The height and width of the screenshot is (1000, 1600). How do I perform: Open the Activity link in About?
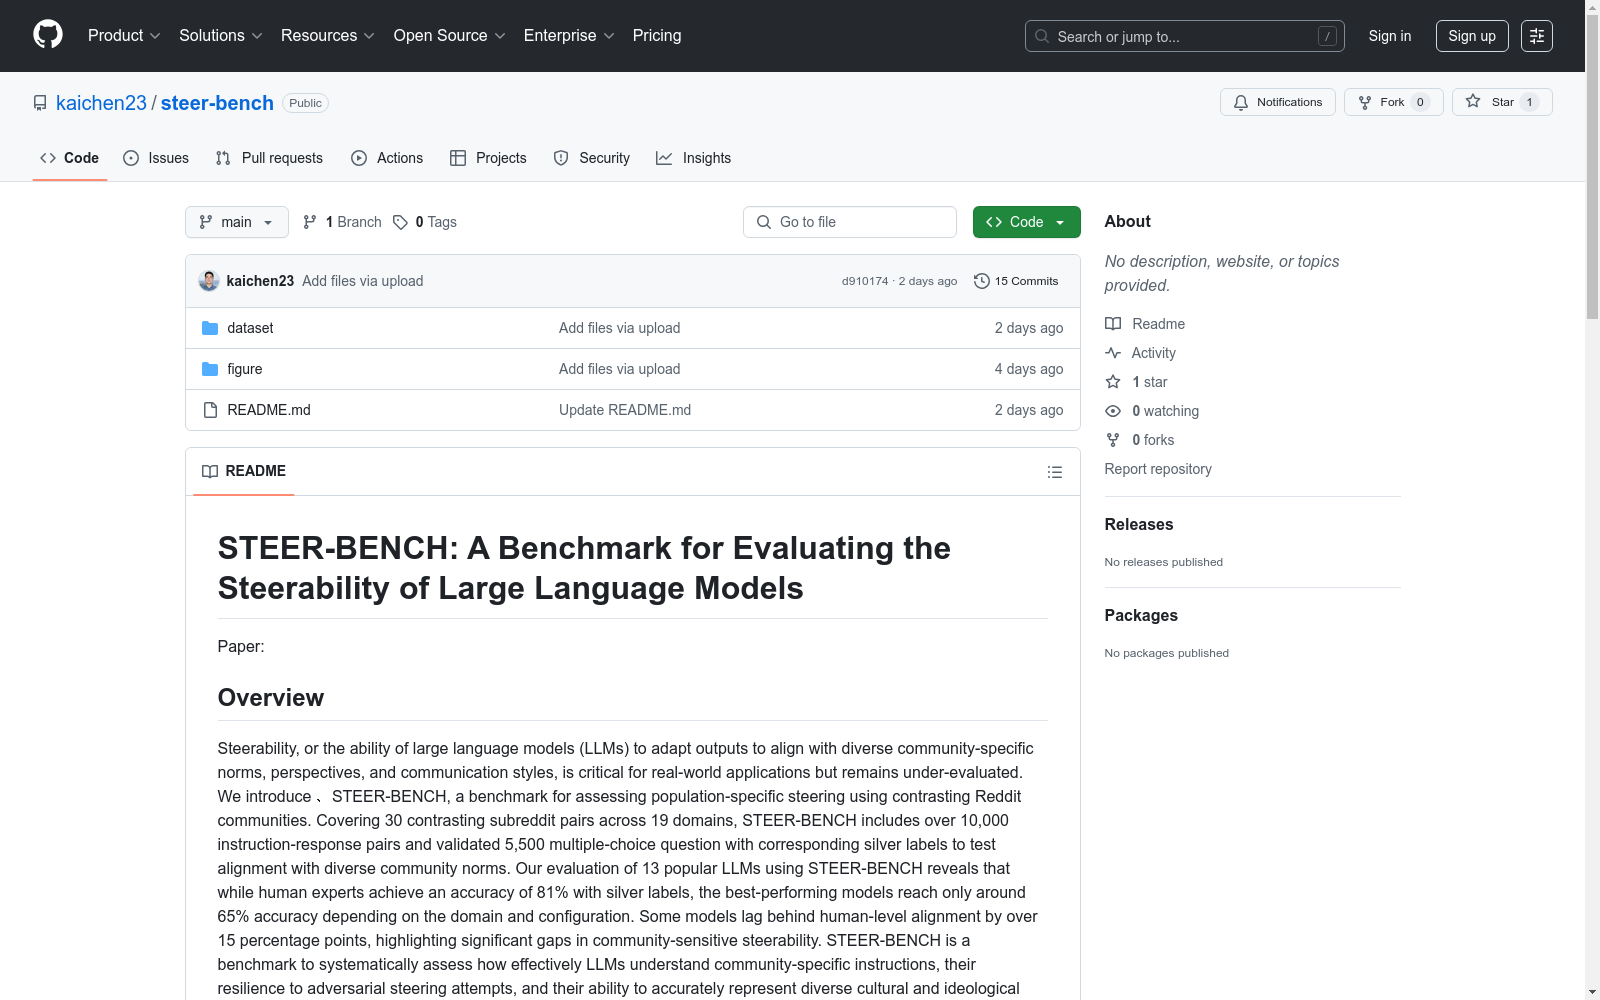tap(1141, 353)
